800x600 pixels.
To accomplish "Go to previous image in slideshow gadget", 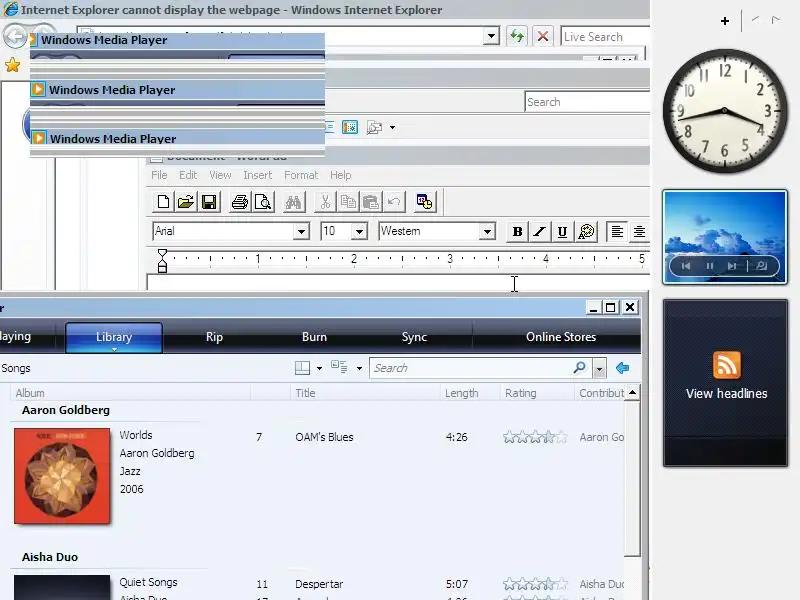I will (686, 266).
